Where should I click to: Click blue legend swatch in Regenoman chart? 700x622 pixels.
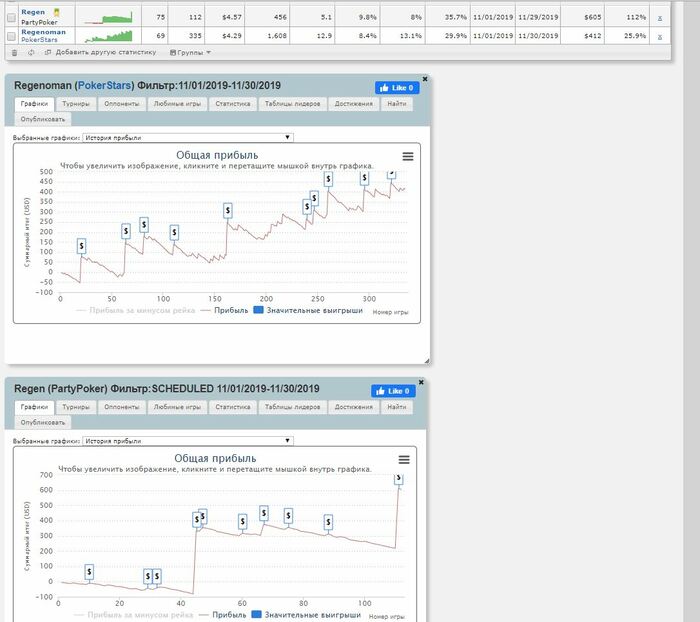(258, 310)
